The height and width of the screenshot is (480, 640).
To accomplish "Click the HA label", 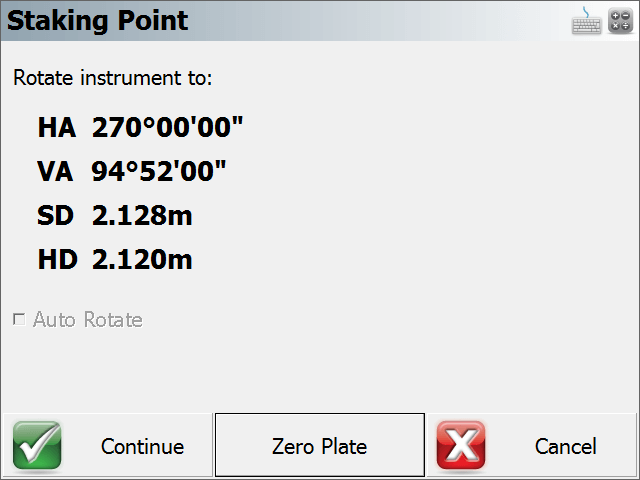I will point(57,127).
